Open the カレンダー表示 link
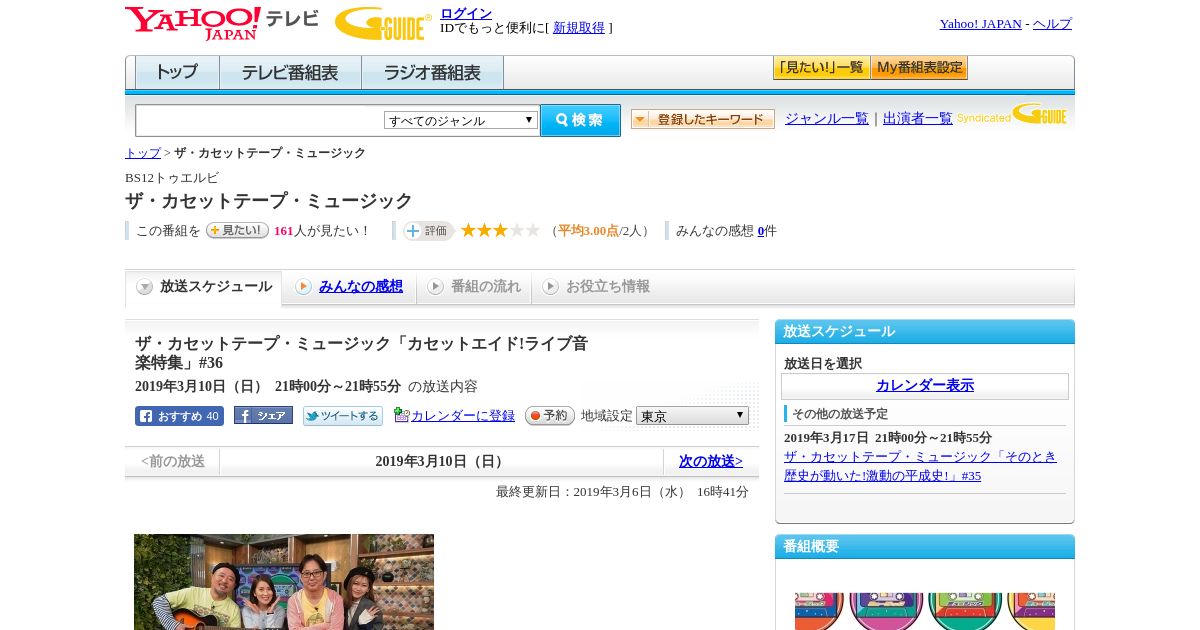Image resolution: width=1200 pixels, height=630 pixels. tap(925, 386)
